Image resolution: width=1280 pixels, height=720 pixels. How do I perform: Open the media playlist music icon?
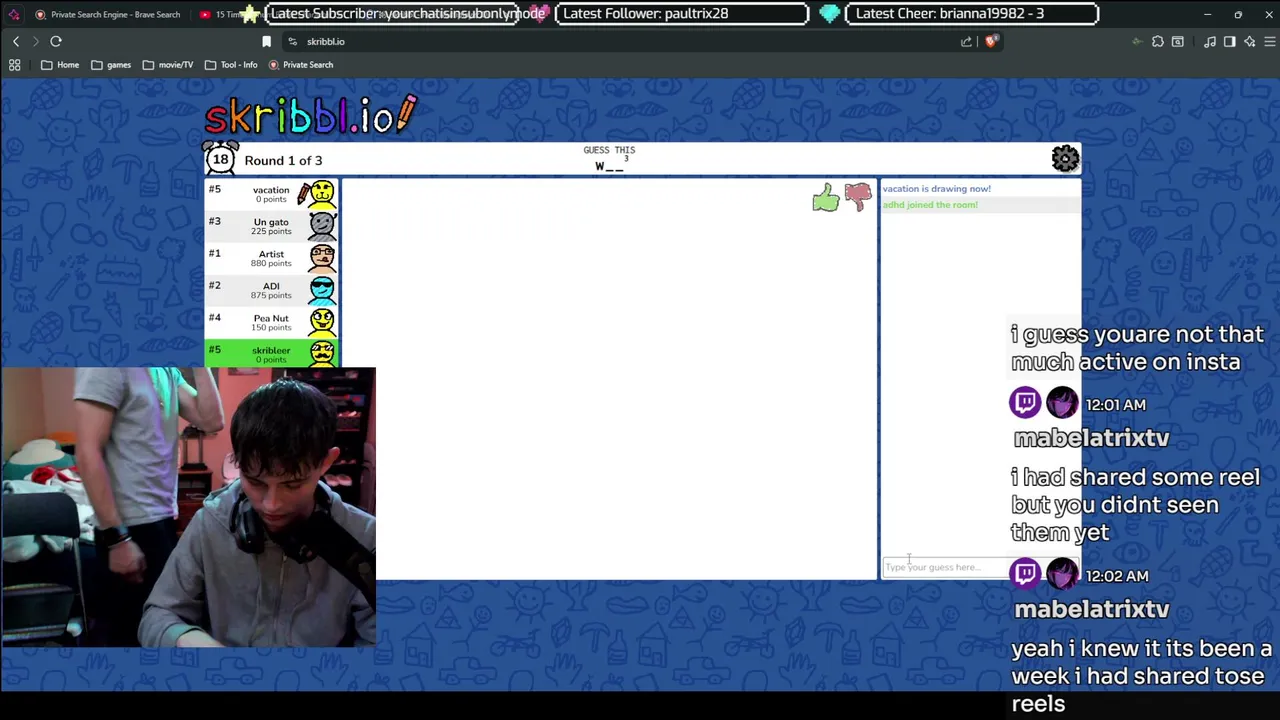1210,41
